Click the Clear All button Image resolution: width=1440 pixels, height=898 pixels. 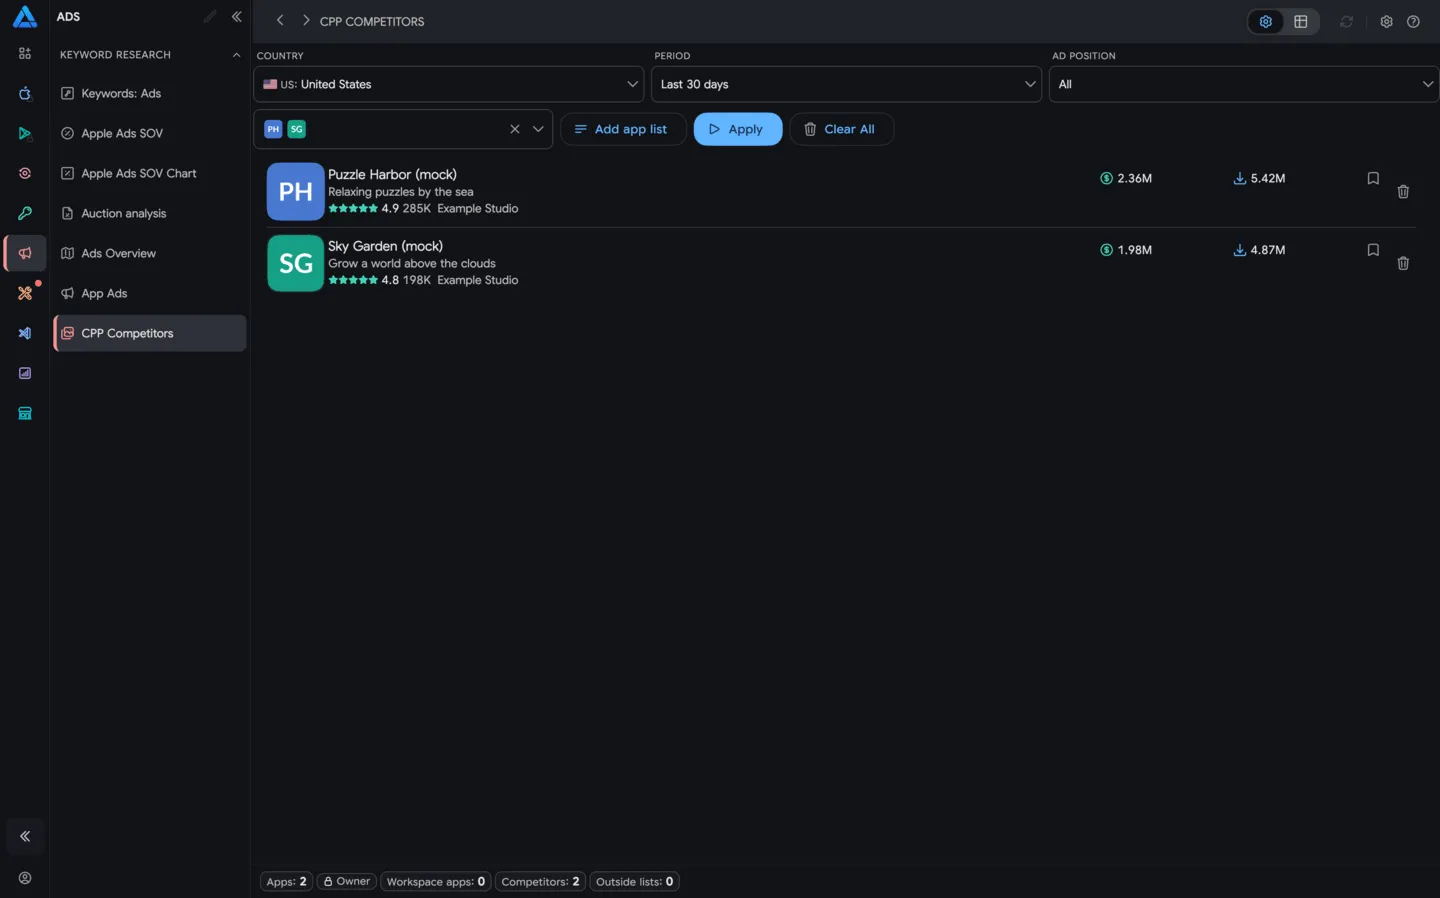(841, 129)
